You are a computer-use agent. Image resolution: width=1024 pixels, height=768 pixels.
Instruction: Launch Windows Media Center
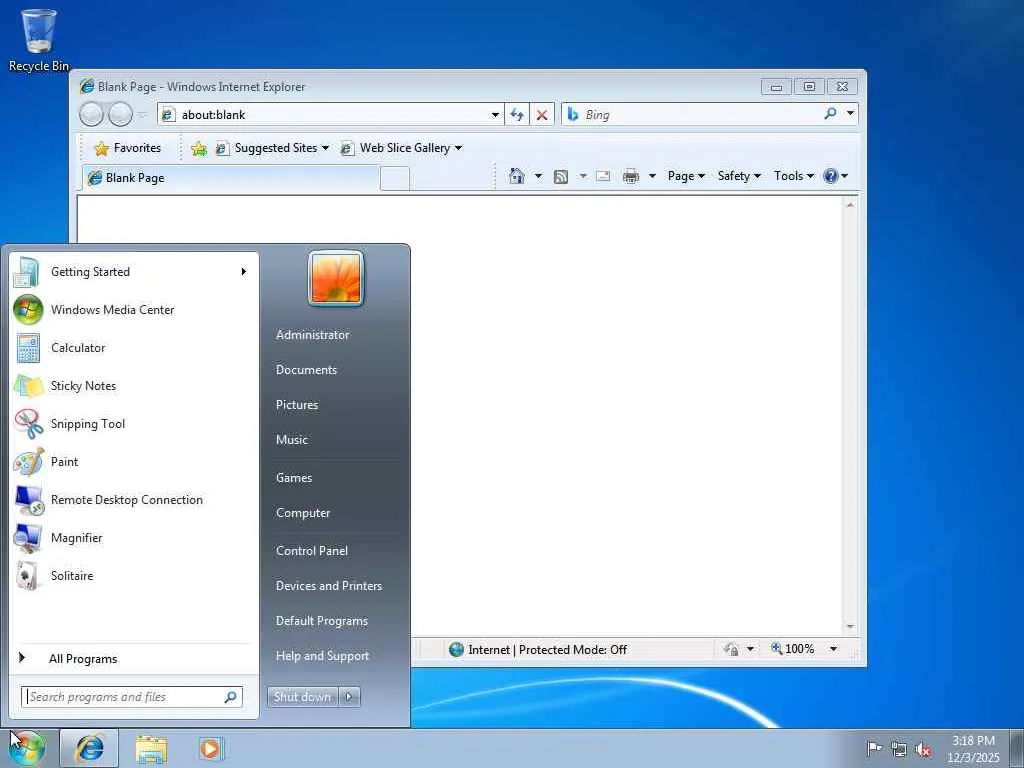tap(134, 310)
